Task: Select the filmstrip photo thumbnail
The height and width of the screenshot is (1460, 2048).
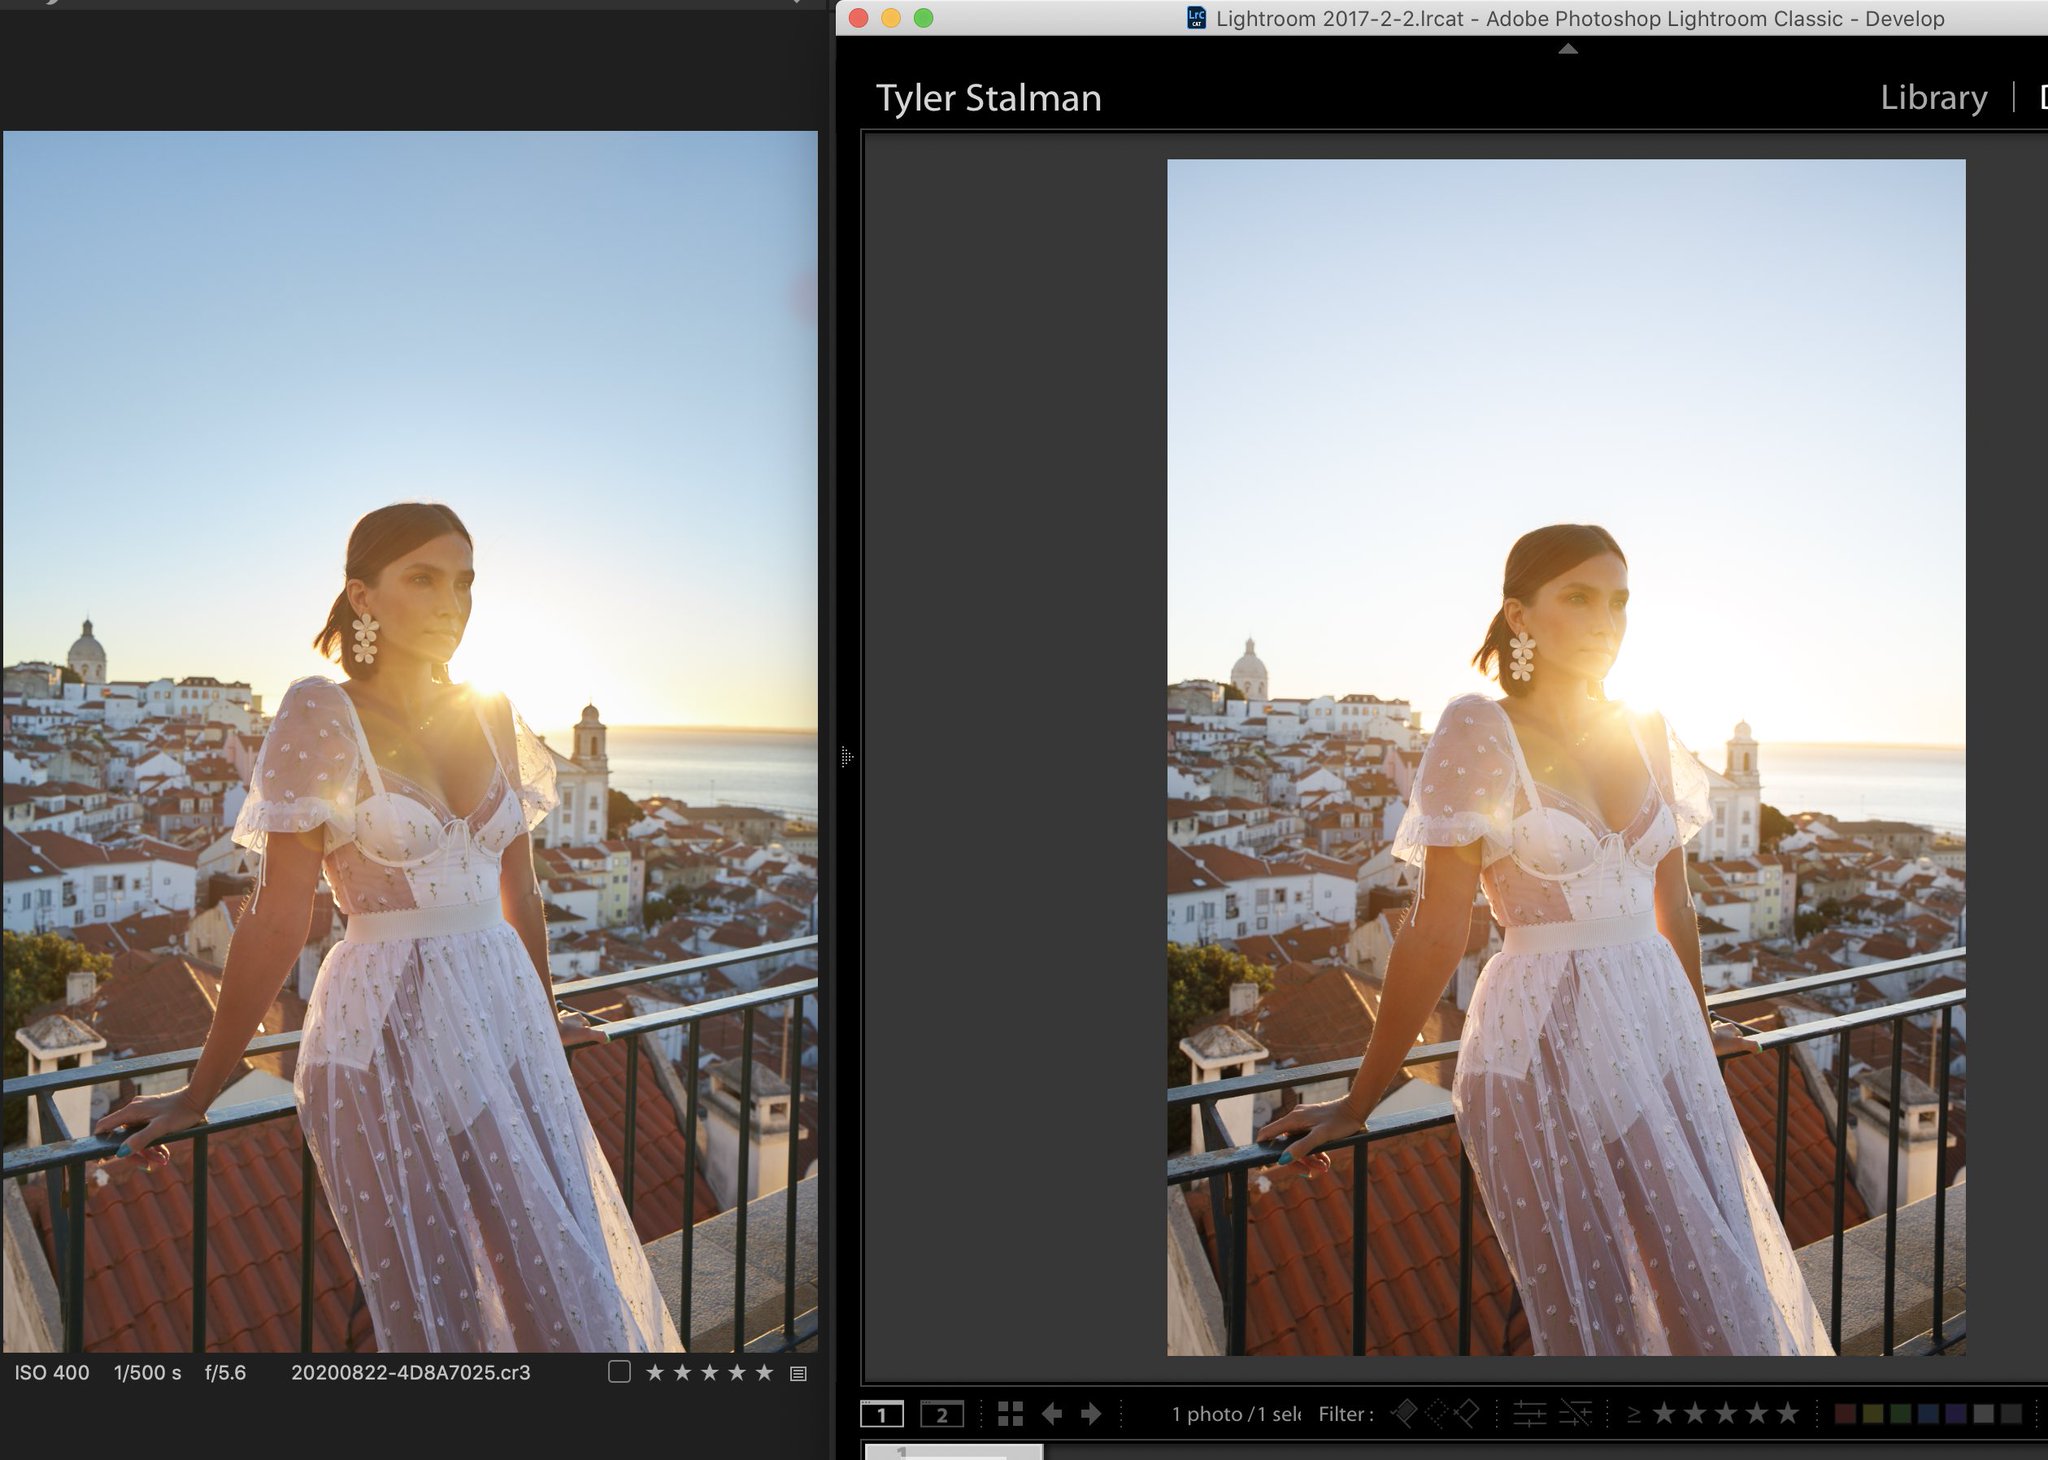Action: (x=953, y=1451)
